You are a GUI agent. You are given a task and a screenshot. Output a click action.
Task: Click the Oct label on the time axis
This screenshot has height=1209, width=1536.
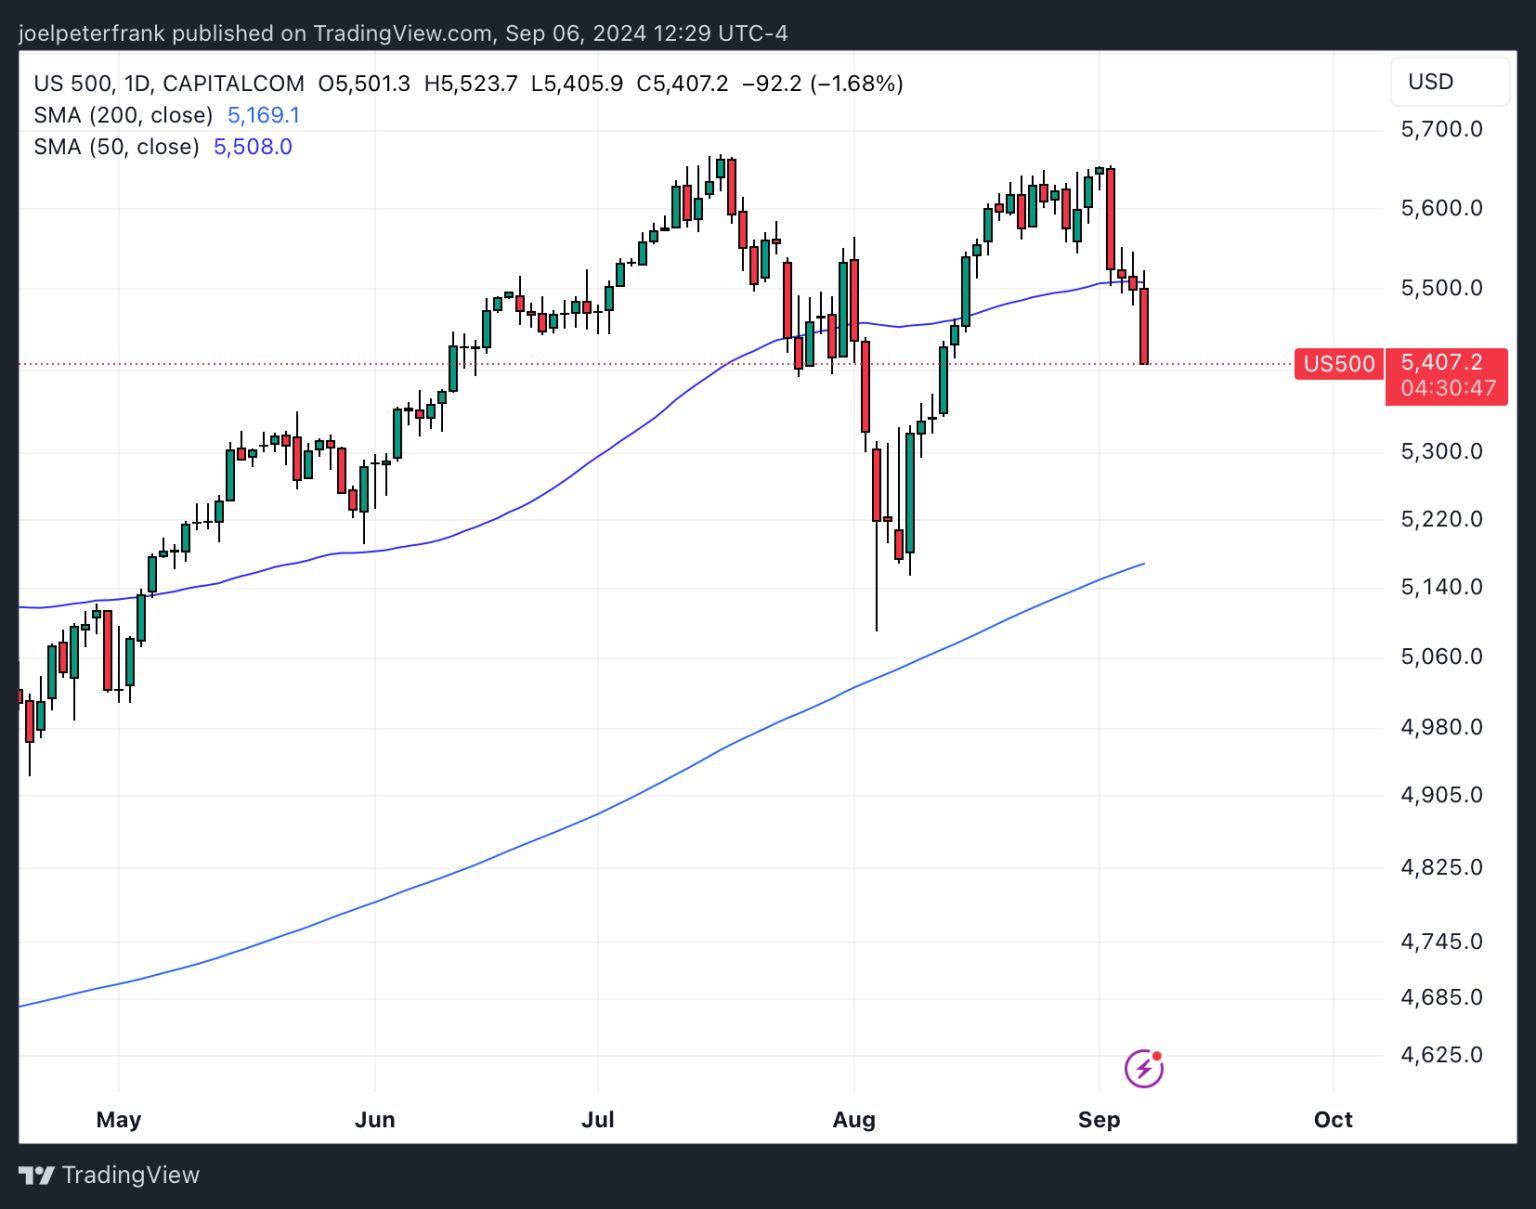pos(1333,1119)
